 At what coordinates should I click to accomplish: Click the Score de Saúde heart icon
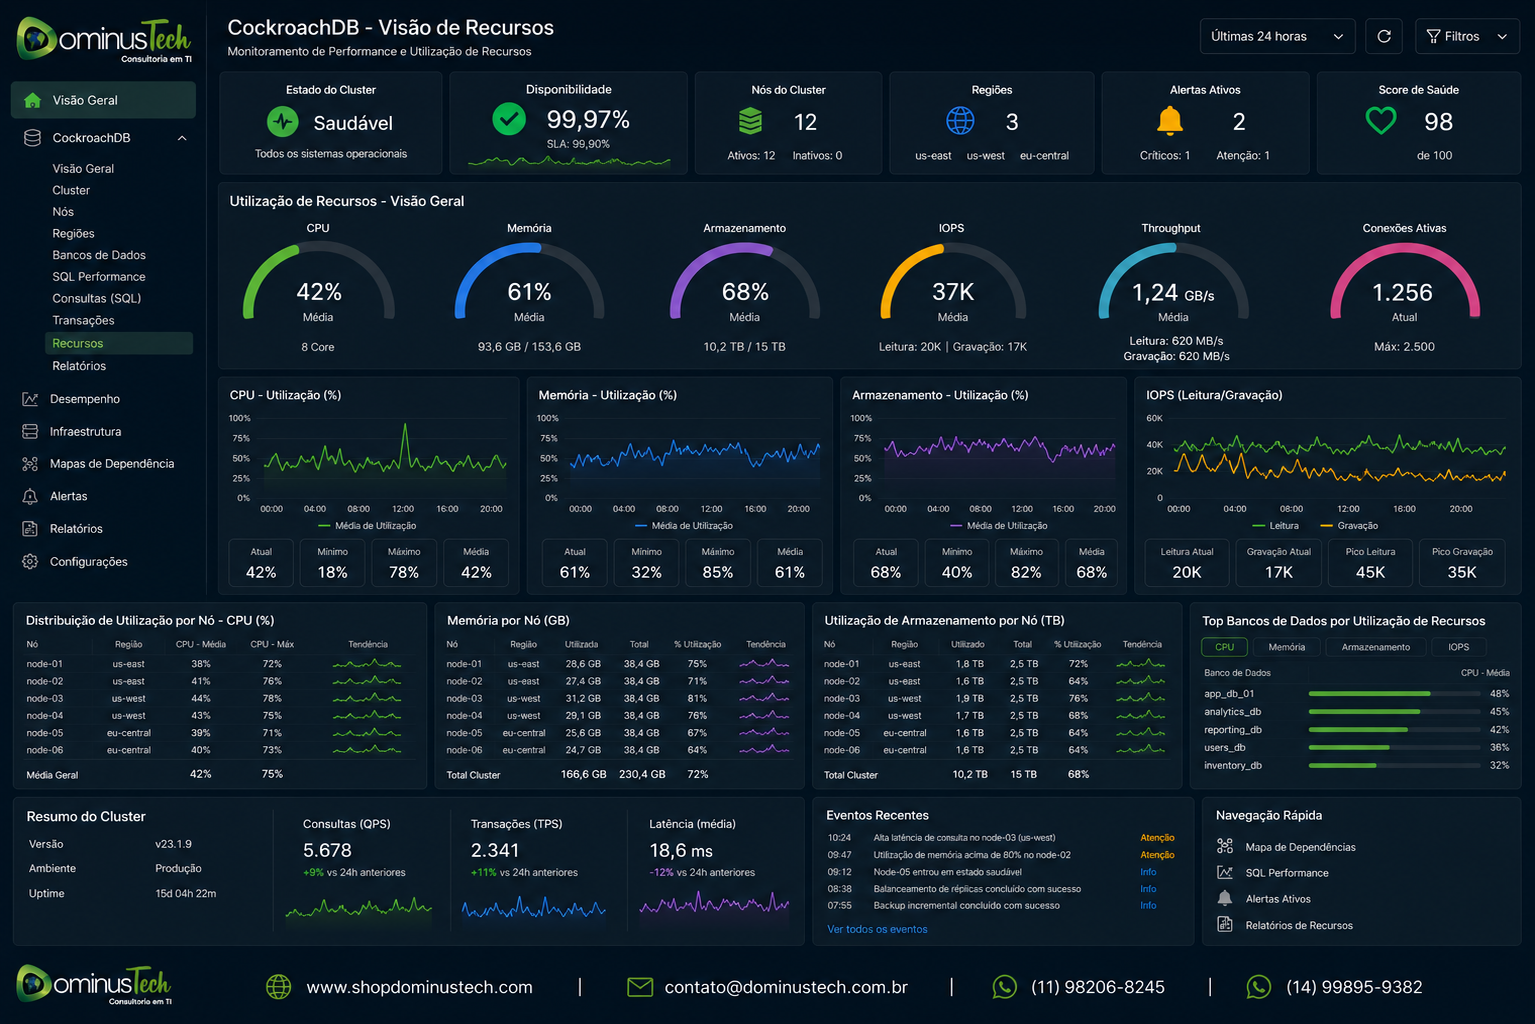[1381, 121]
